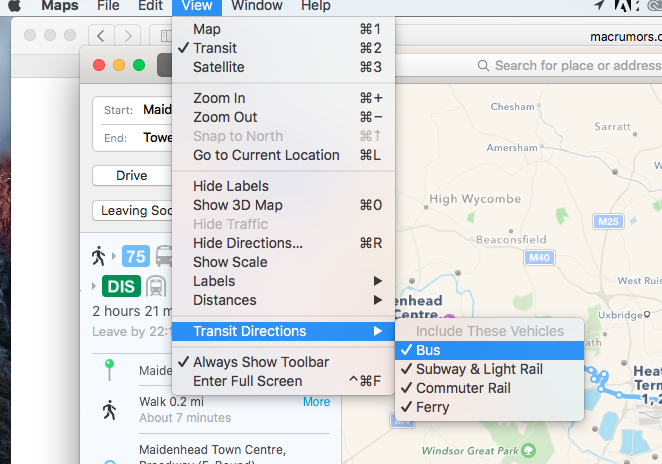Open the File menu
The height and width of the screenshot is (464, 662).
click(x=108, y=5)
